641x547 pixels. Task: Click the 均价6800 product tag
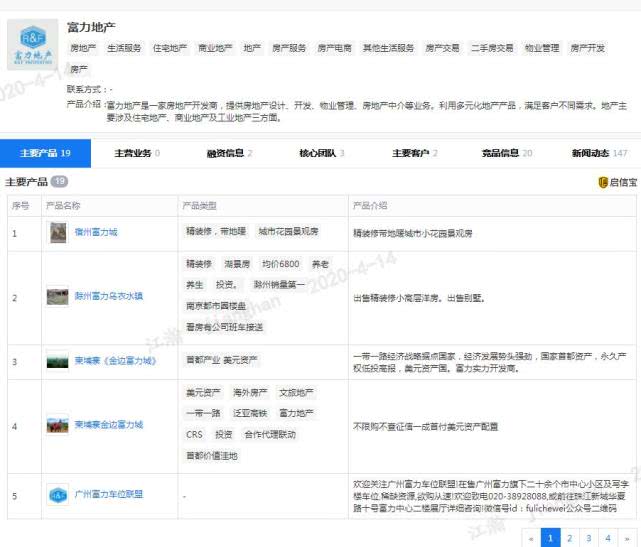(281, 264)
